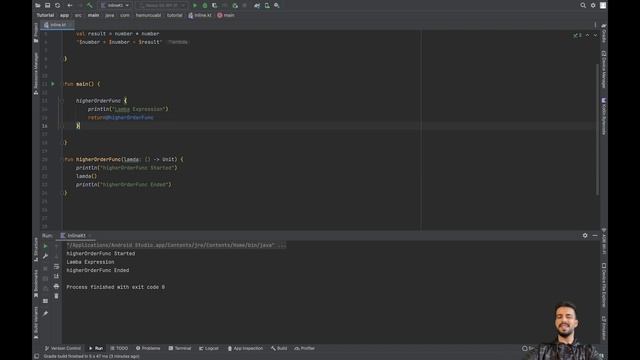
Task: Open IDE settings gear at top right
Action: pos(593,5)
